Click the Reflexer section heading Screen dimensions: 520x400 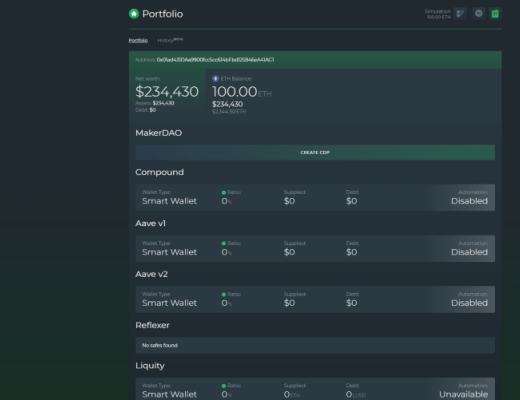[x=152, y=325]
